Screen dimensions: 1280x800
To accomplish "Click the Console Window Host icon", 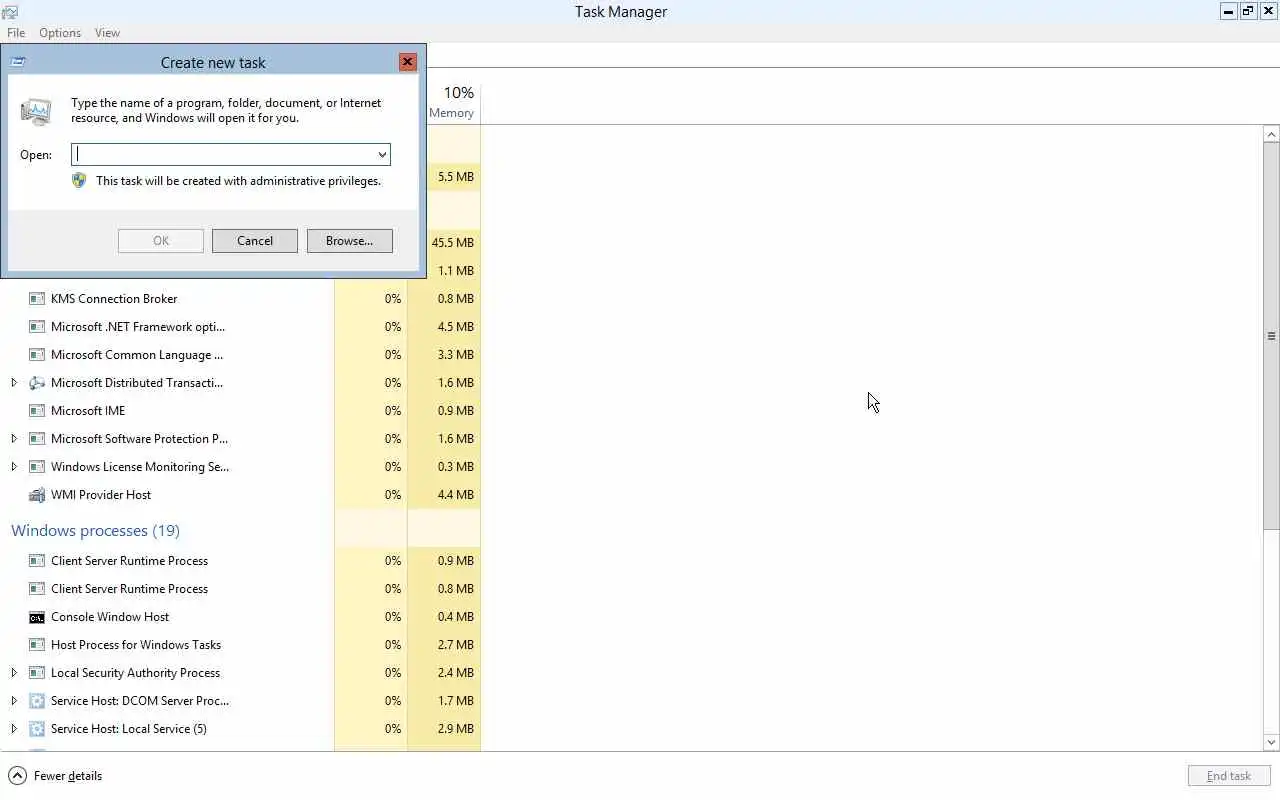I will [x=37, y=617].
